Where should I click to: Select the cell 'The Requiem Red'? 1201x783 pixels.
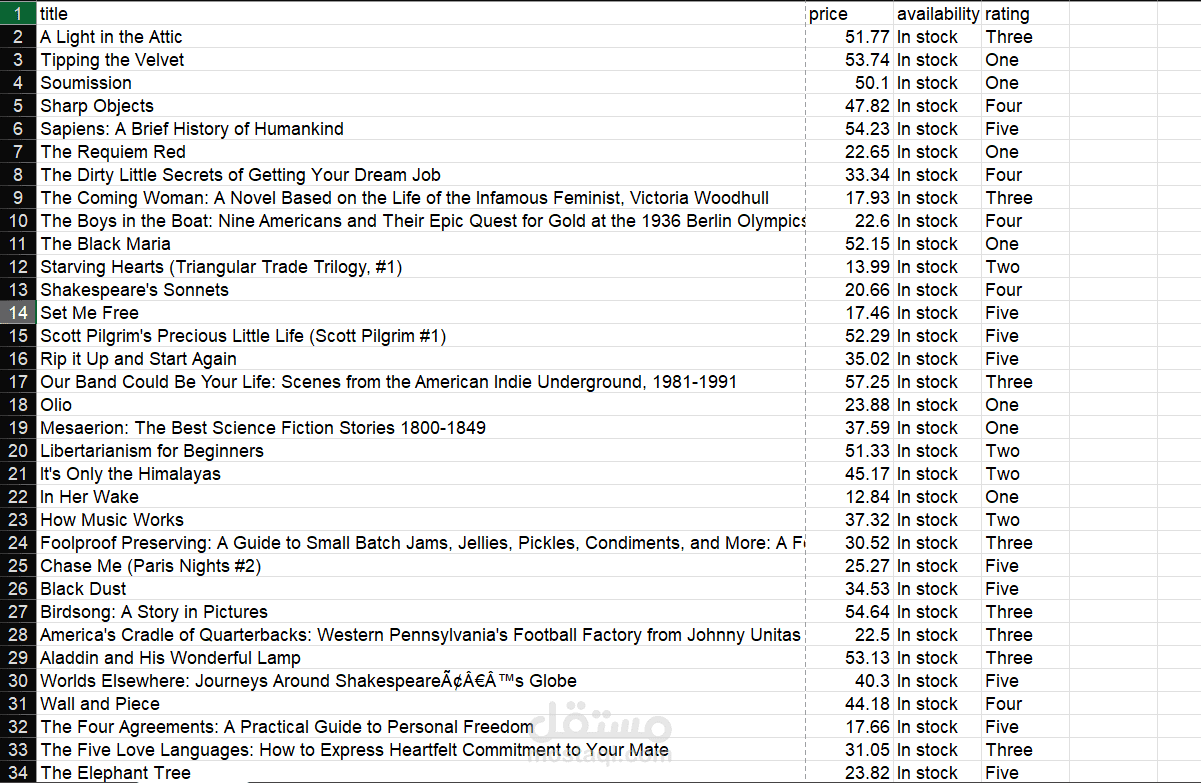[422, 152]
